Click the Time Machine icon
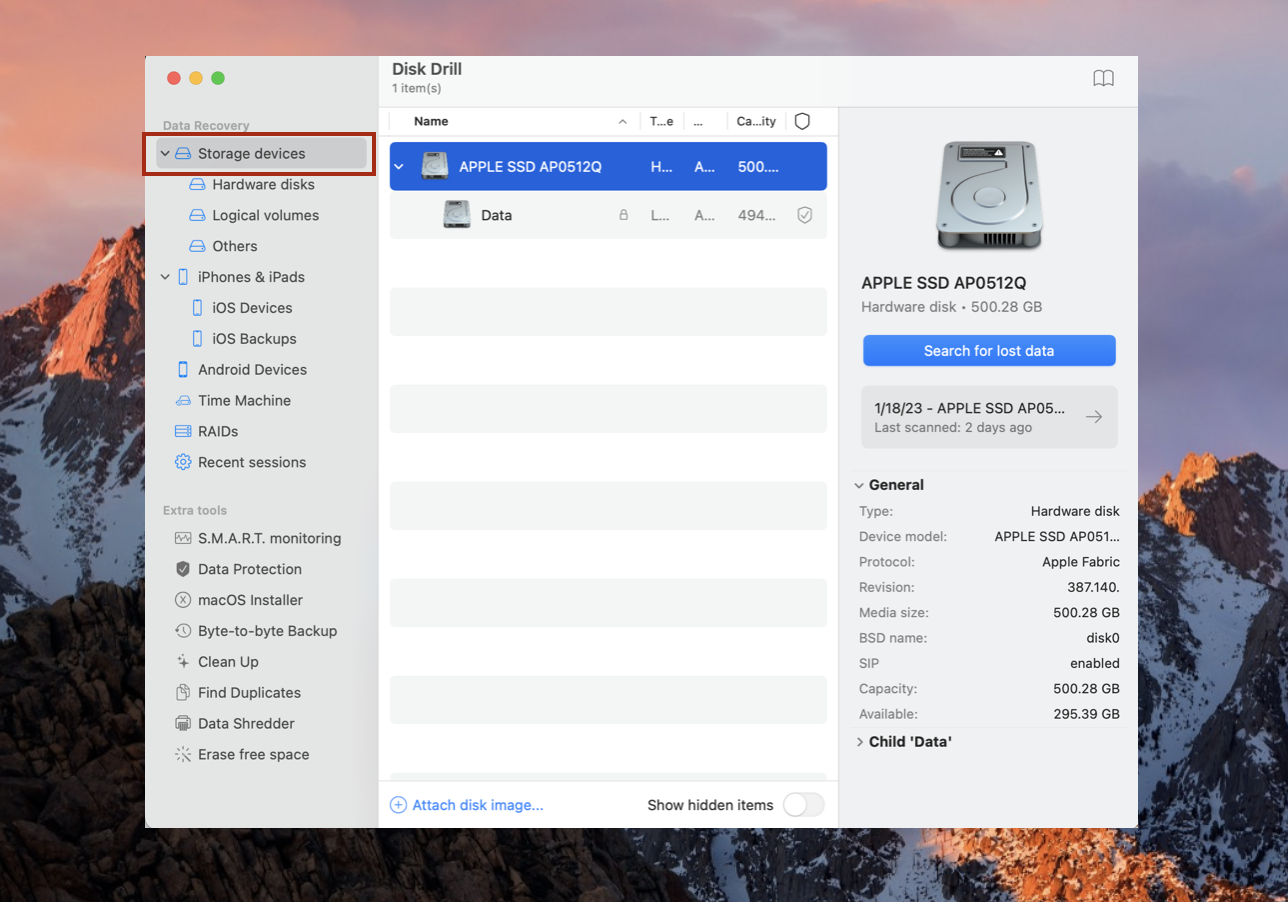This screenshot has height=902, width=1288. (x=183, y=401)
